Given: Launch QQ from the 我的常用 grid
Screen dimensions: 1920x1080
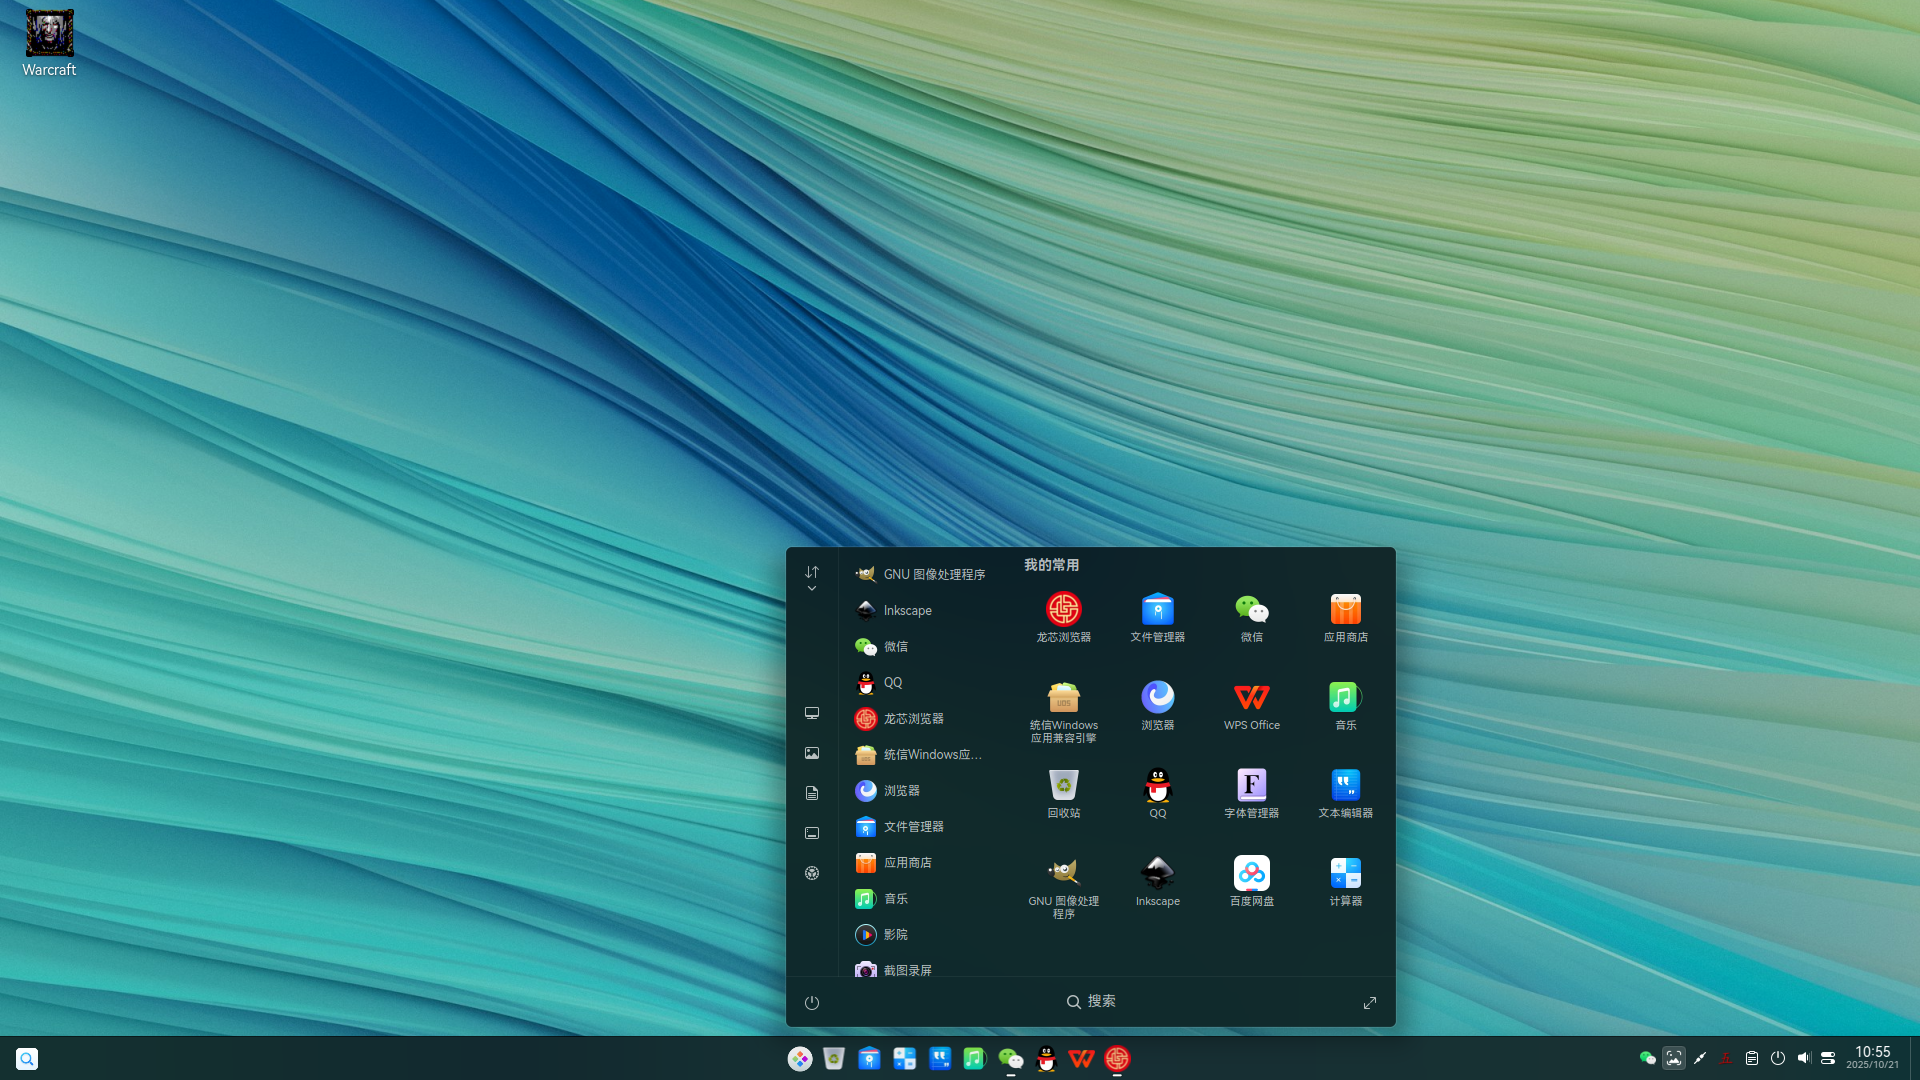Looking at the screenshot, I should click(1157, 793).
